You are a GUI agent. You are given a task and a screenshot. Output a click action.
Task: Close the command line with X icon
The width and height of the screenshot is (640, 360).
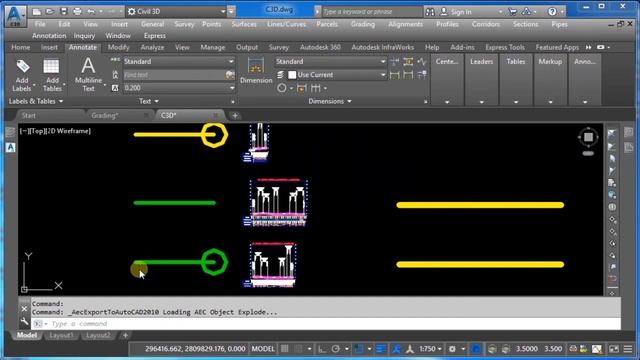(24, 309)
